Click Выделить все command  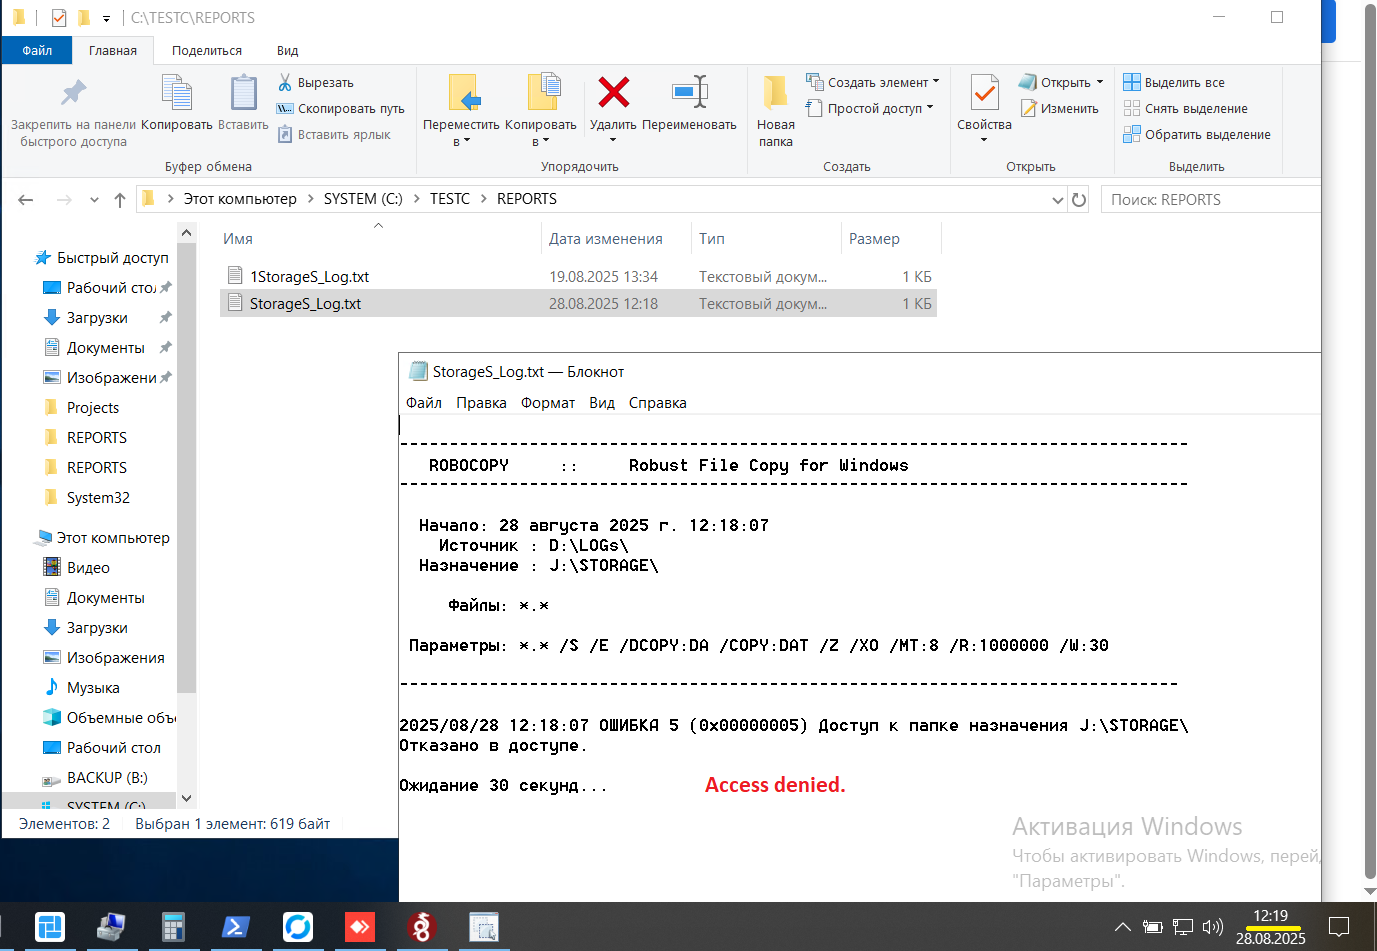[x=1174, y=83]
